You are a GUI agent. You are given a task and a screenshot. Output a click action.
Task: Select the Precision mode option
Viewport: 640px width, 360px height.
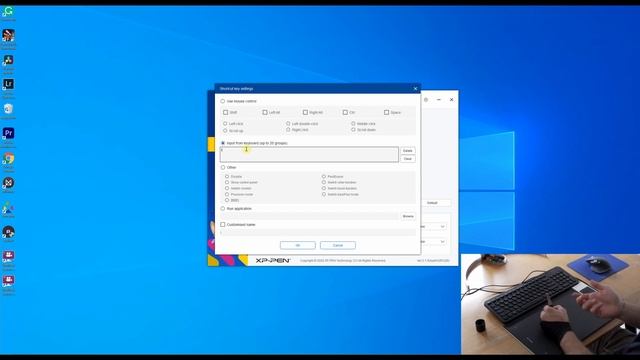point(227,194)
